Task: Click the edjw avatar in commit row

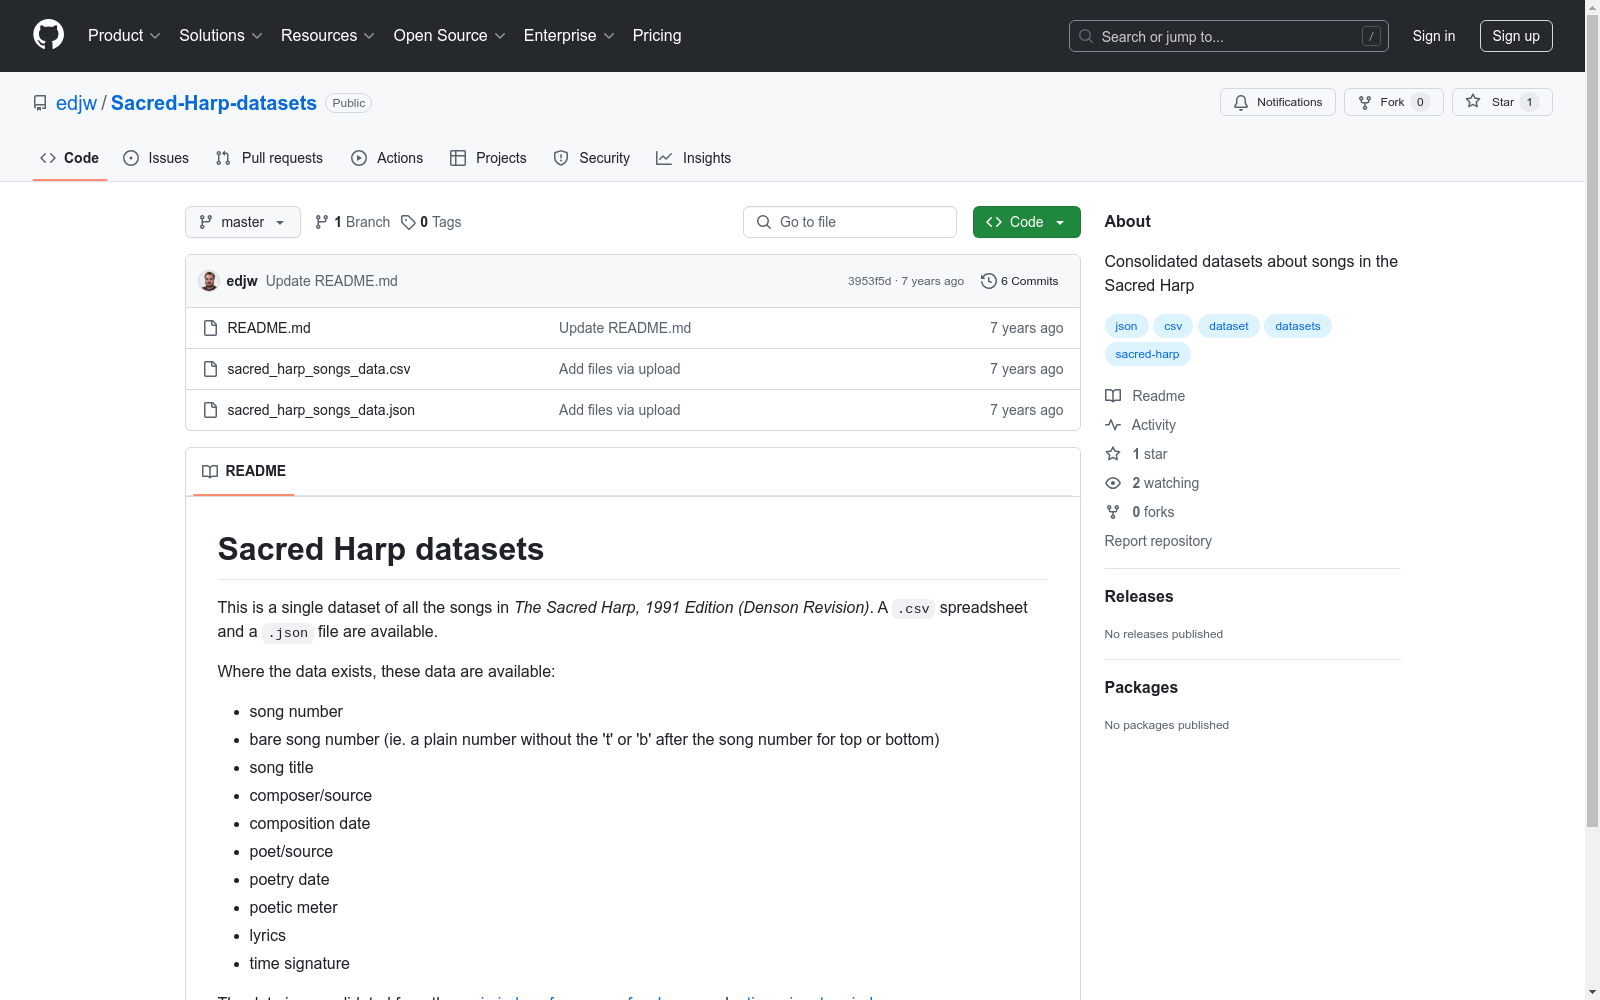Action: tap(209, 281)
